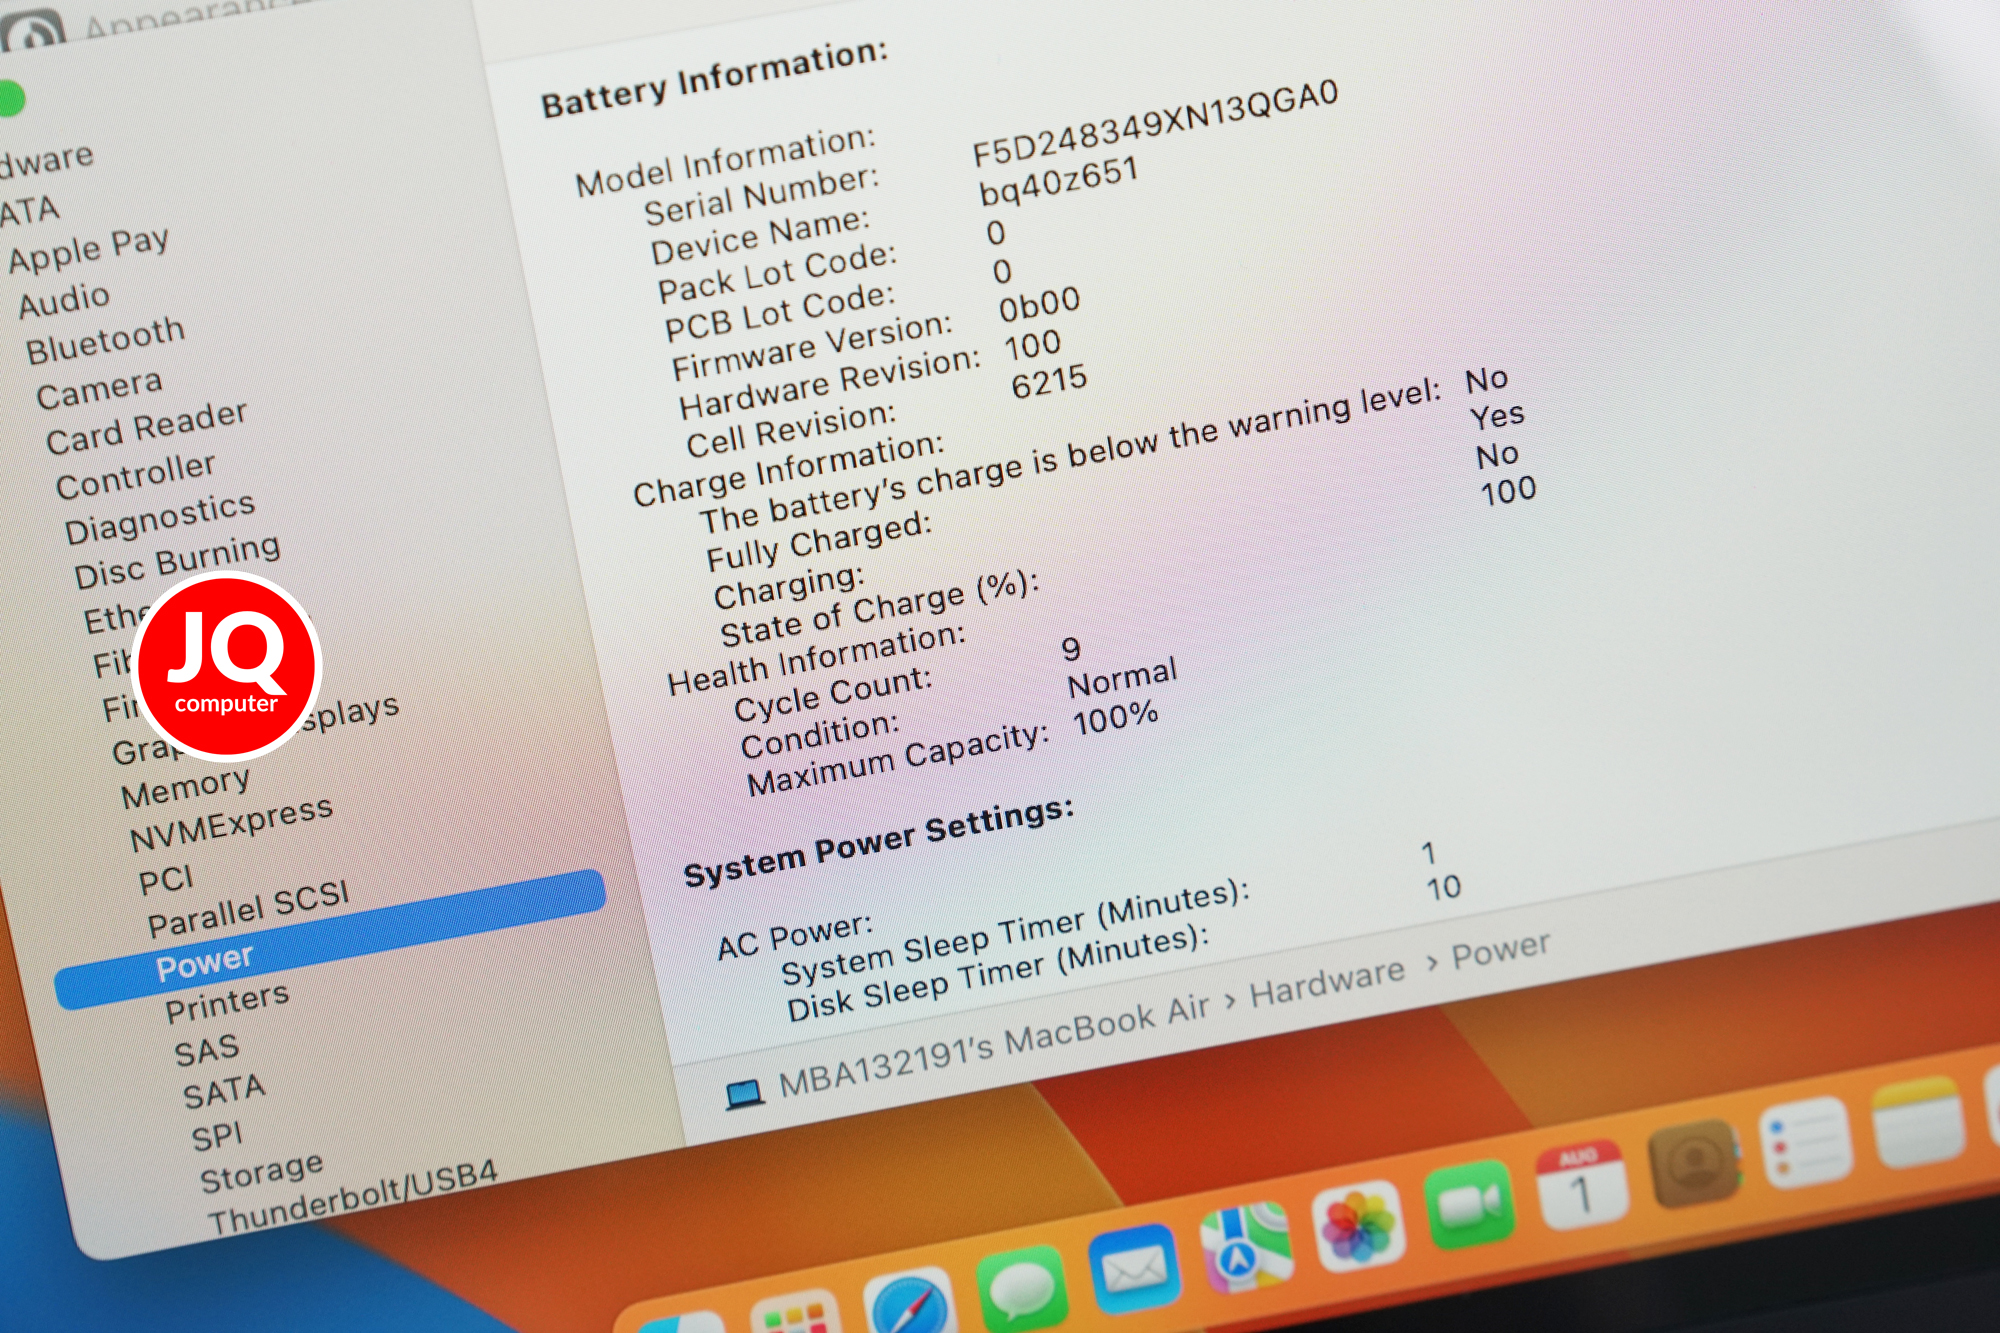The image size is (2000, 1333).
Task: Click Maximum Capacity value 100%
Action: pos(1115,718)
